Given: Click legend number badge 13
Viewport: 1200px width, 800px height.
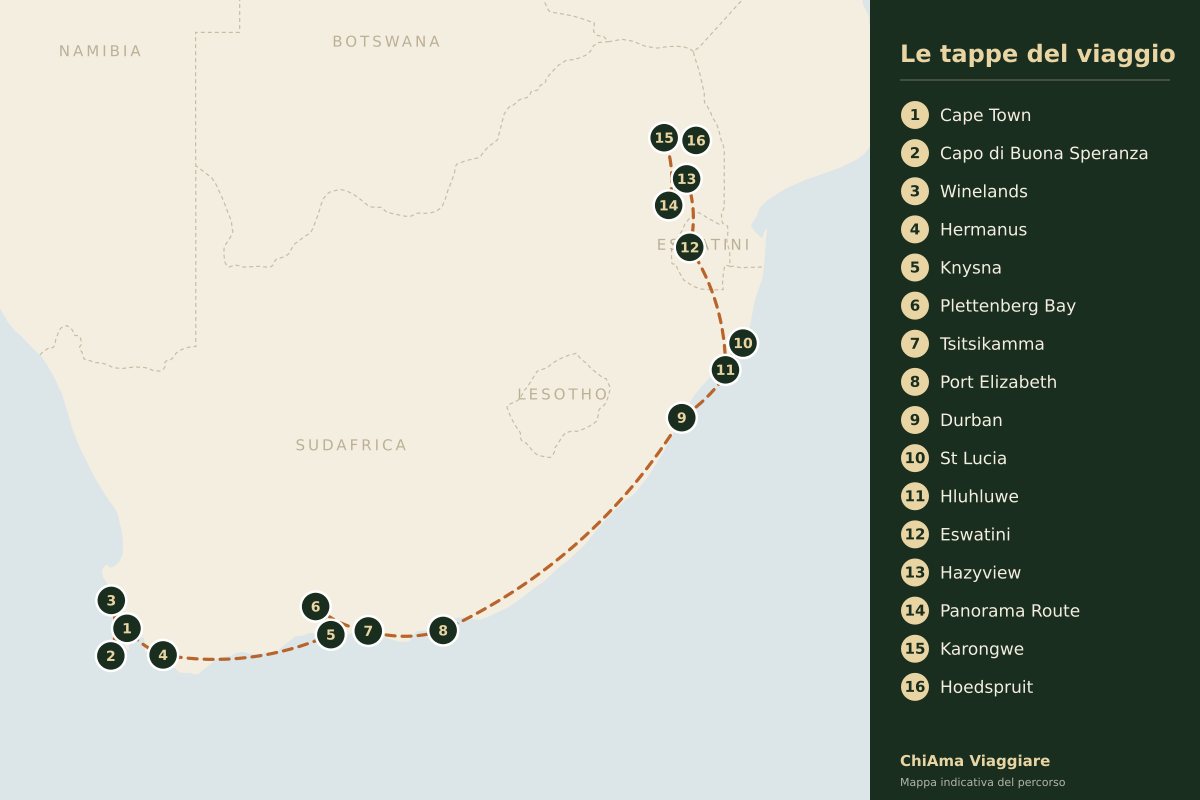Looking at the screenshot, I should click(915, 573).
